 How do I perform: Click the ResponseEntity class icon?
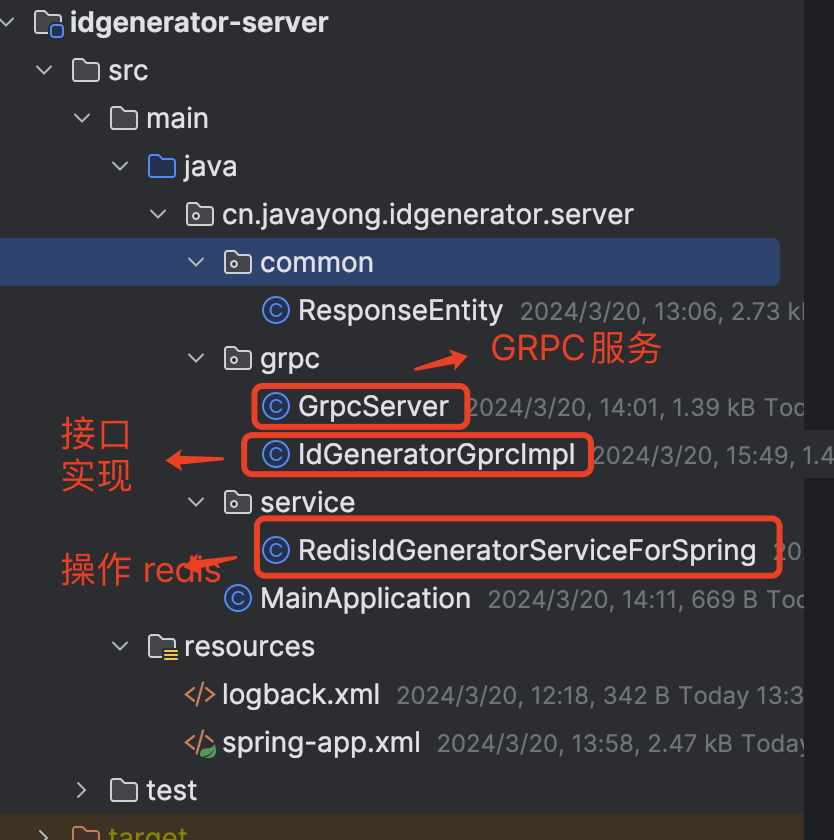coord(275,311)
